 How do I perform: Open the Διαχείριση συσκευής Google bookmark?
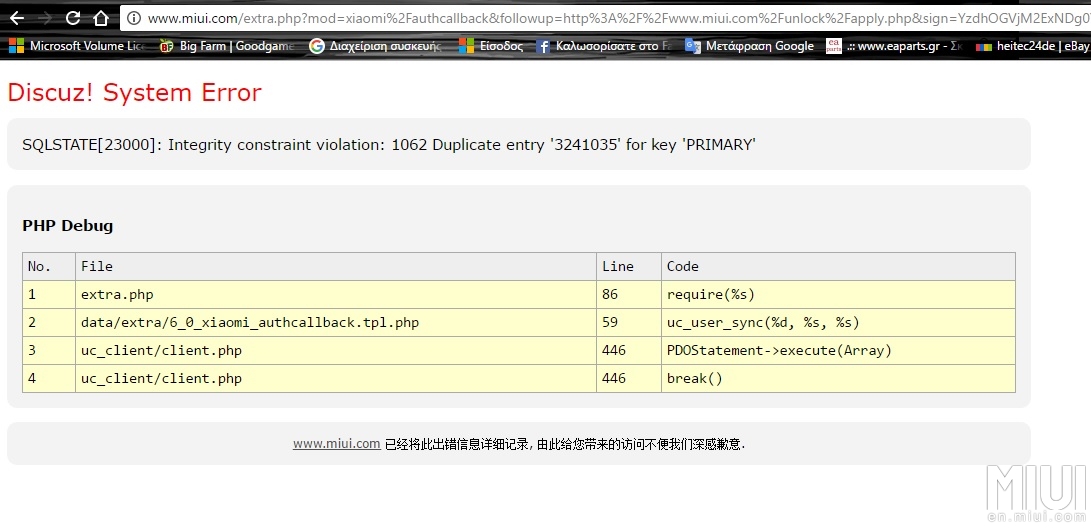click(376, 46)
